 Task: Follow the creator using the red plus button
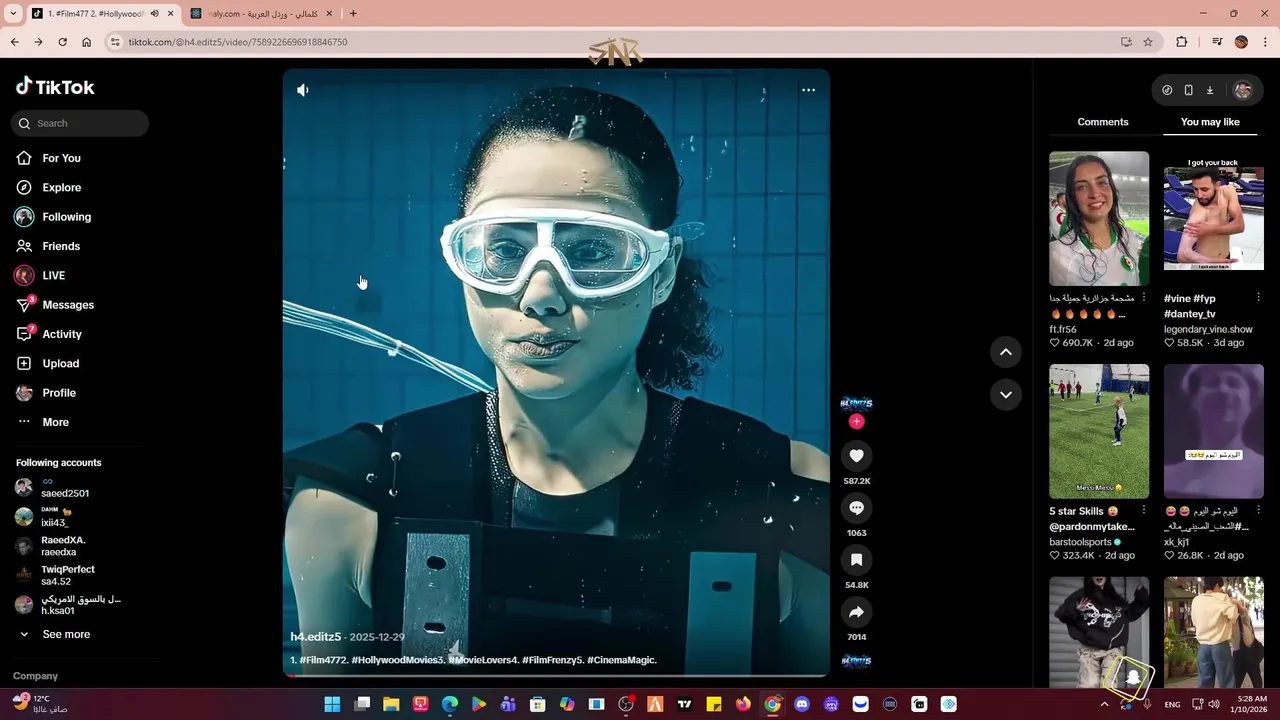pyautogui.click(x=856, y=422)
